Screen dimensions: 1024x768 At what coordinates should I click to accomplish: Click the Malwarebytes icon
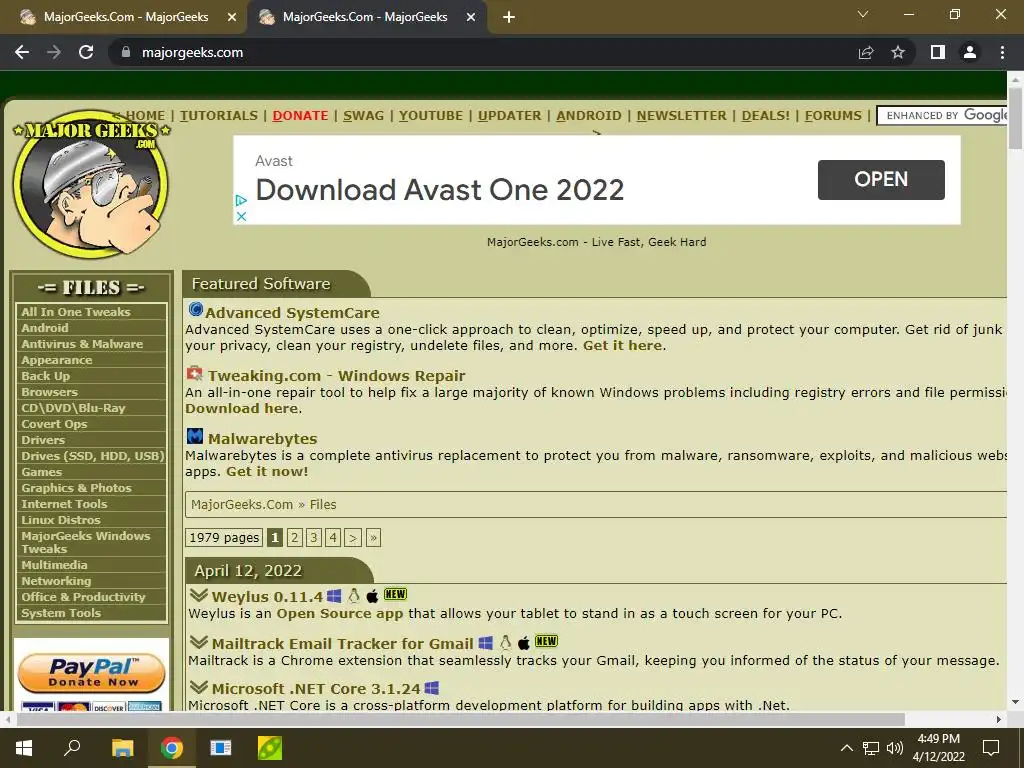195,436
